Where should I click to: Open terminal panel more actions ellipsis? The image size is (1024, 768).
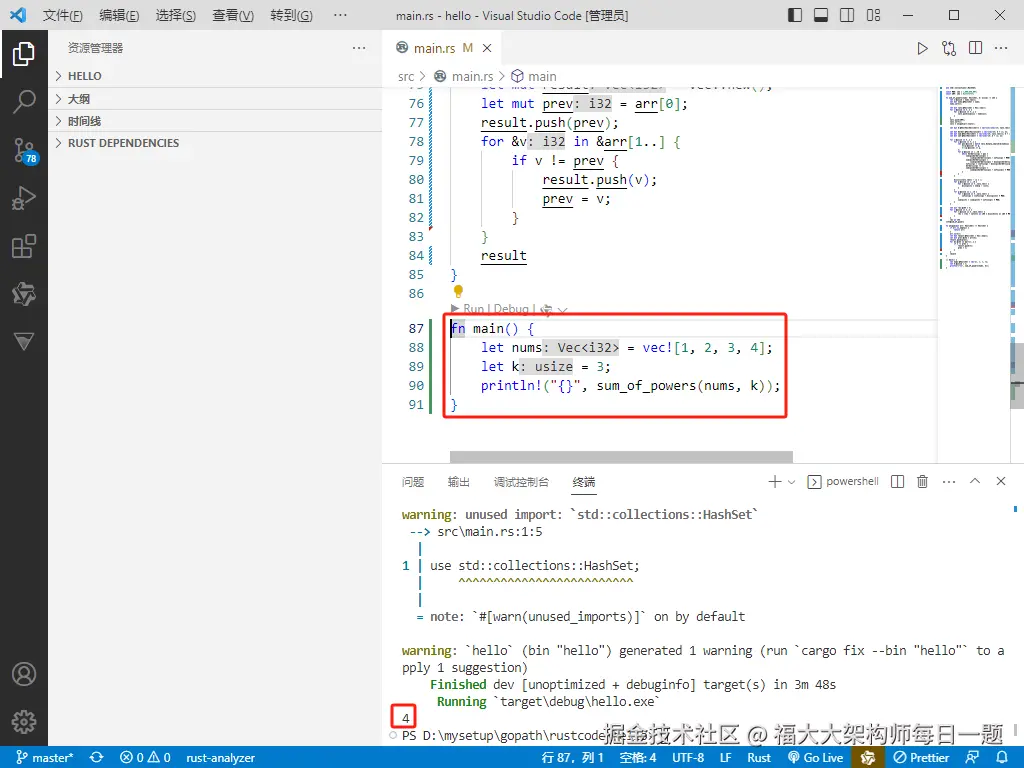pyautogui.click(x=949, y=481)
